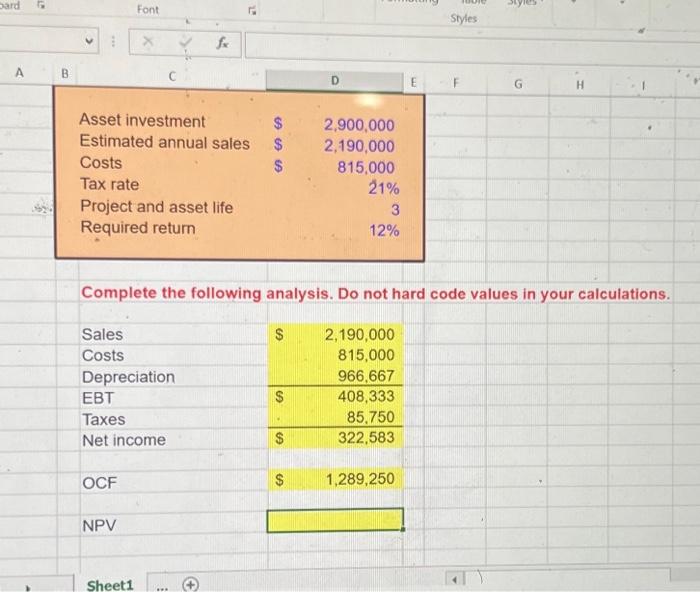Click the NPV label

99,525
